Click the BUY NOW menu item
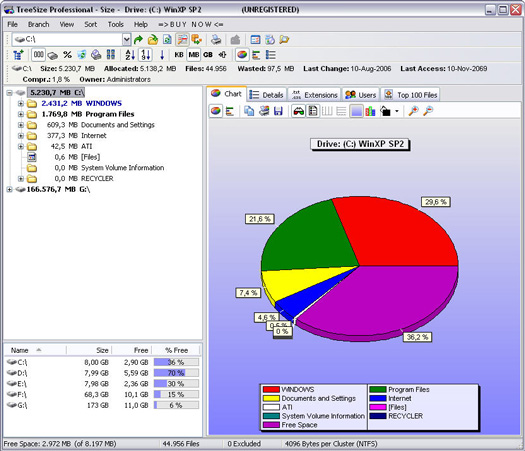 [191, 24]
